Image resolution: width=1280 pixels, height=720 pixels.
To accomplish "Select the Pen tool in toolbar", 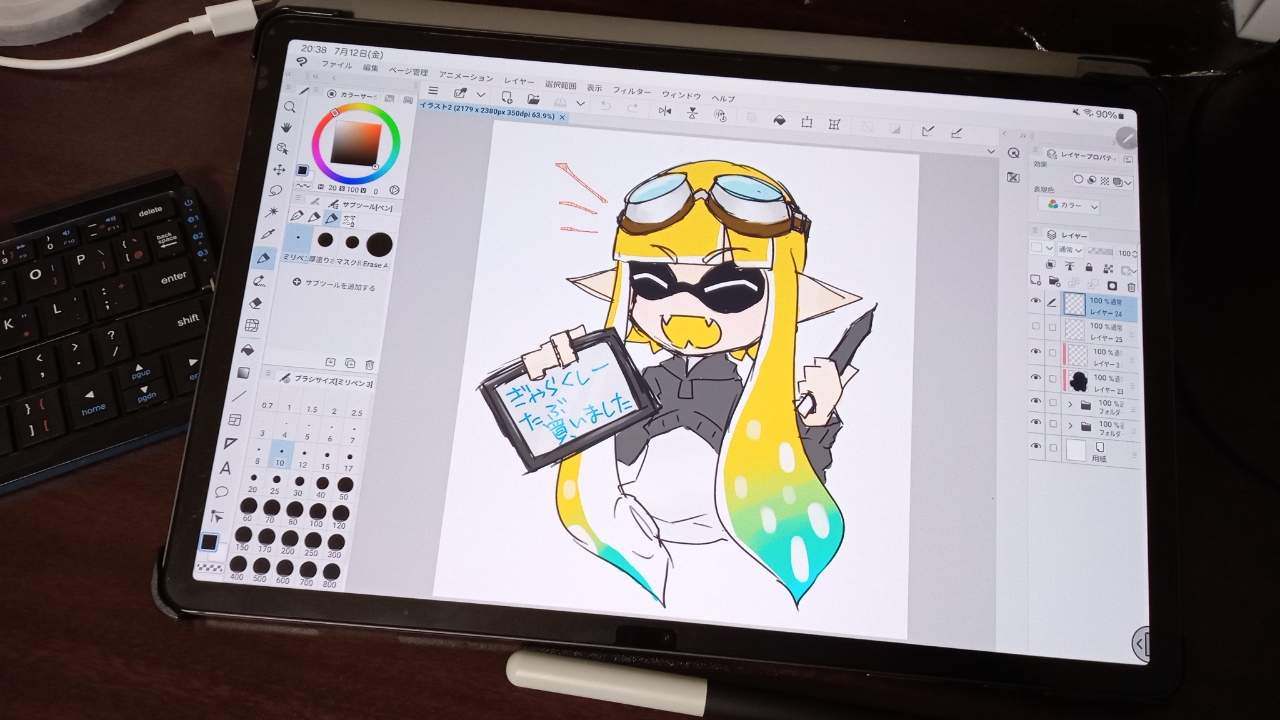I will point(264,257).
